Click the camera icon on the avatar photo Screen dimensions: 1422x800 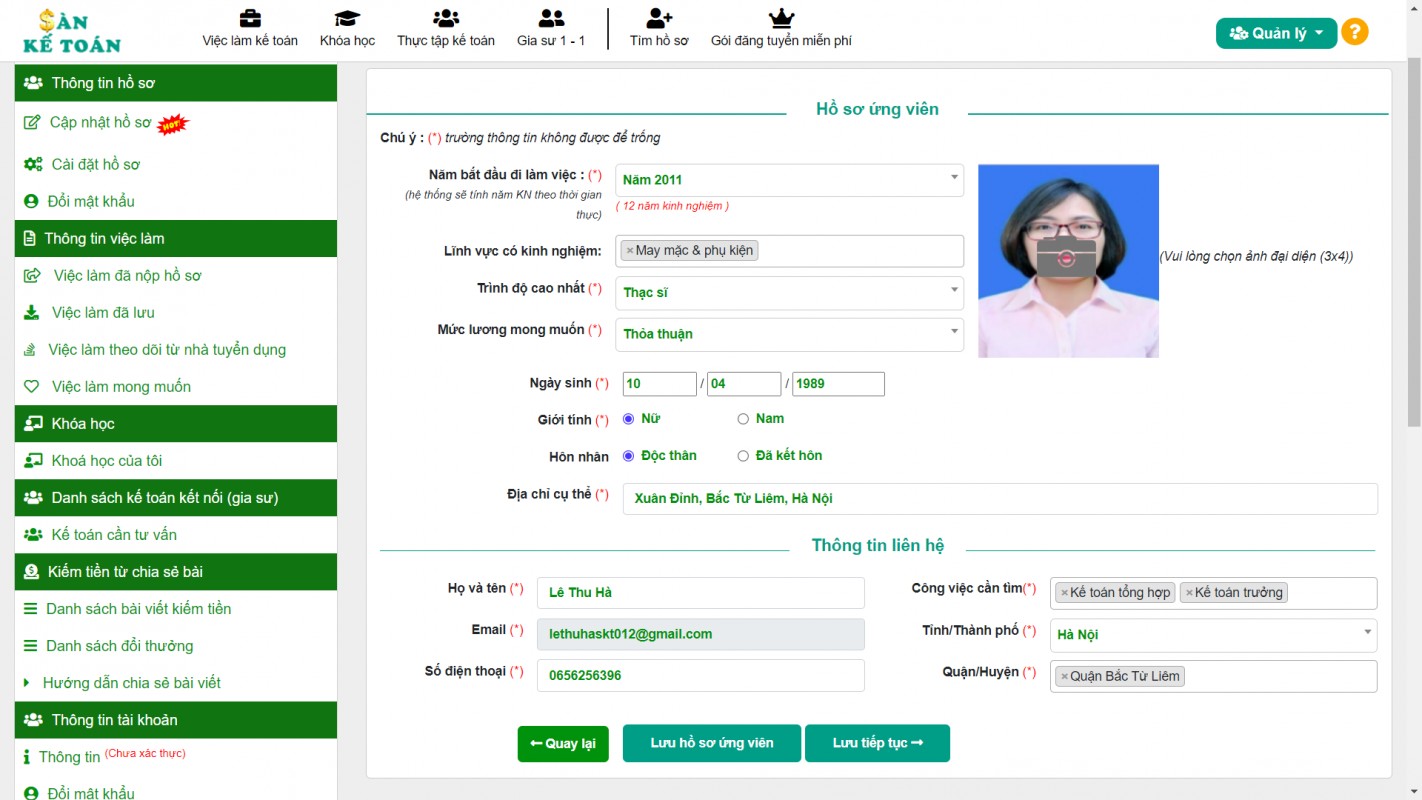(x=1066, y=258)
